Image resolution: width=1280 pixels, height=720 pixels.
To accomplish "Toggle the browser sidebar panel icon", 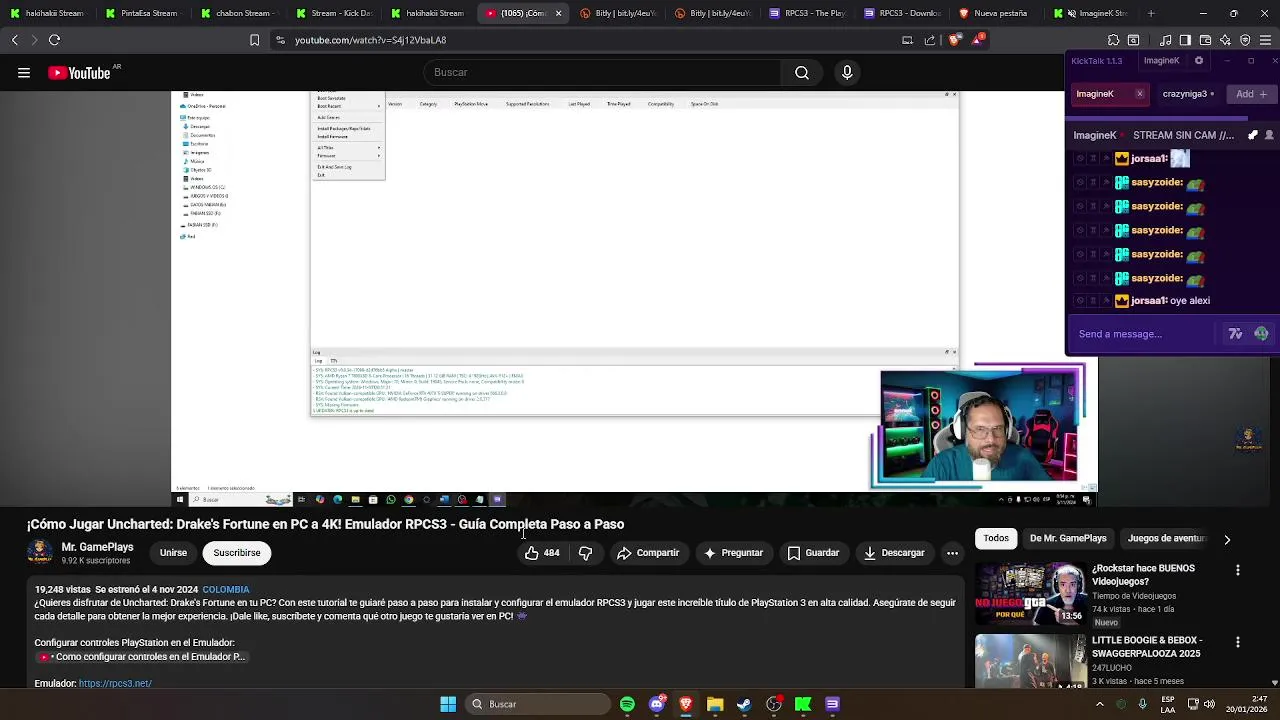I will (x=1185, y=40).
